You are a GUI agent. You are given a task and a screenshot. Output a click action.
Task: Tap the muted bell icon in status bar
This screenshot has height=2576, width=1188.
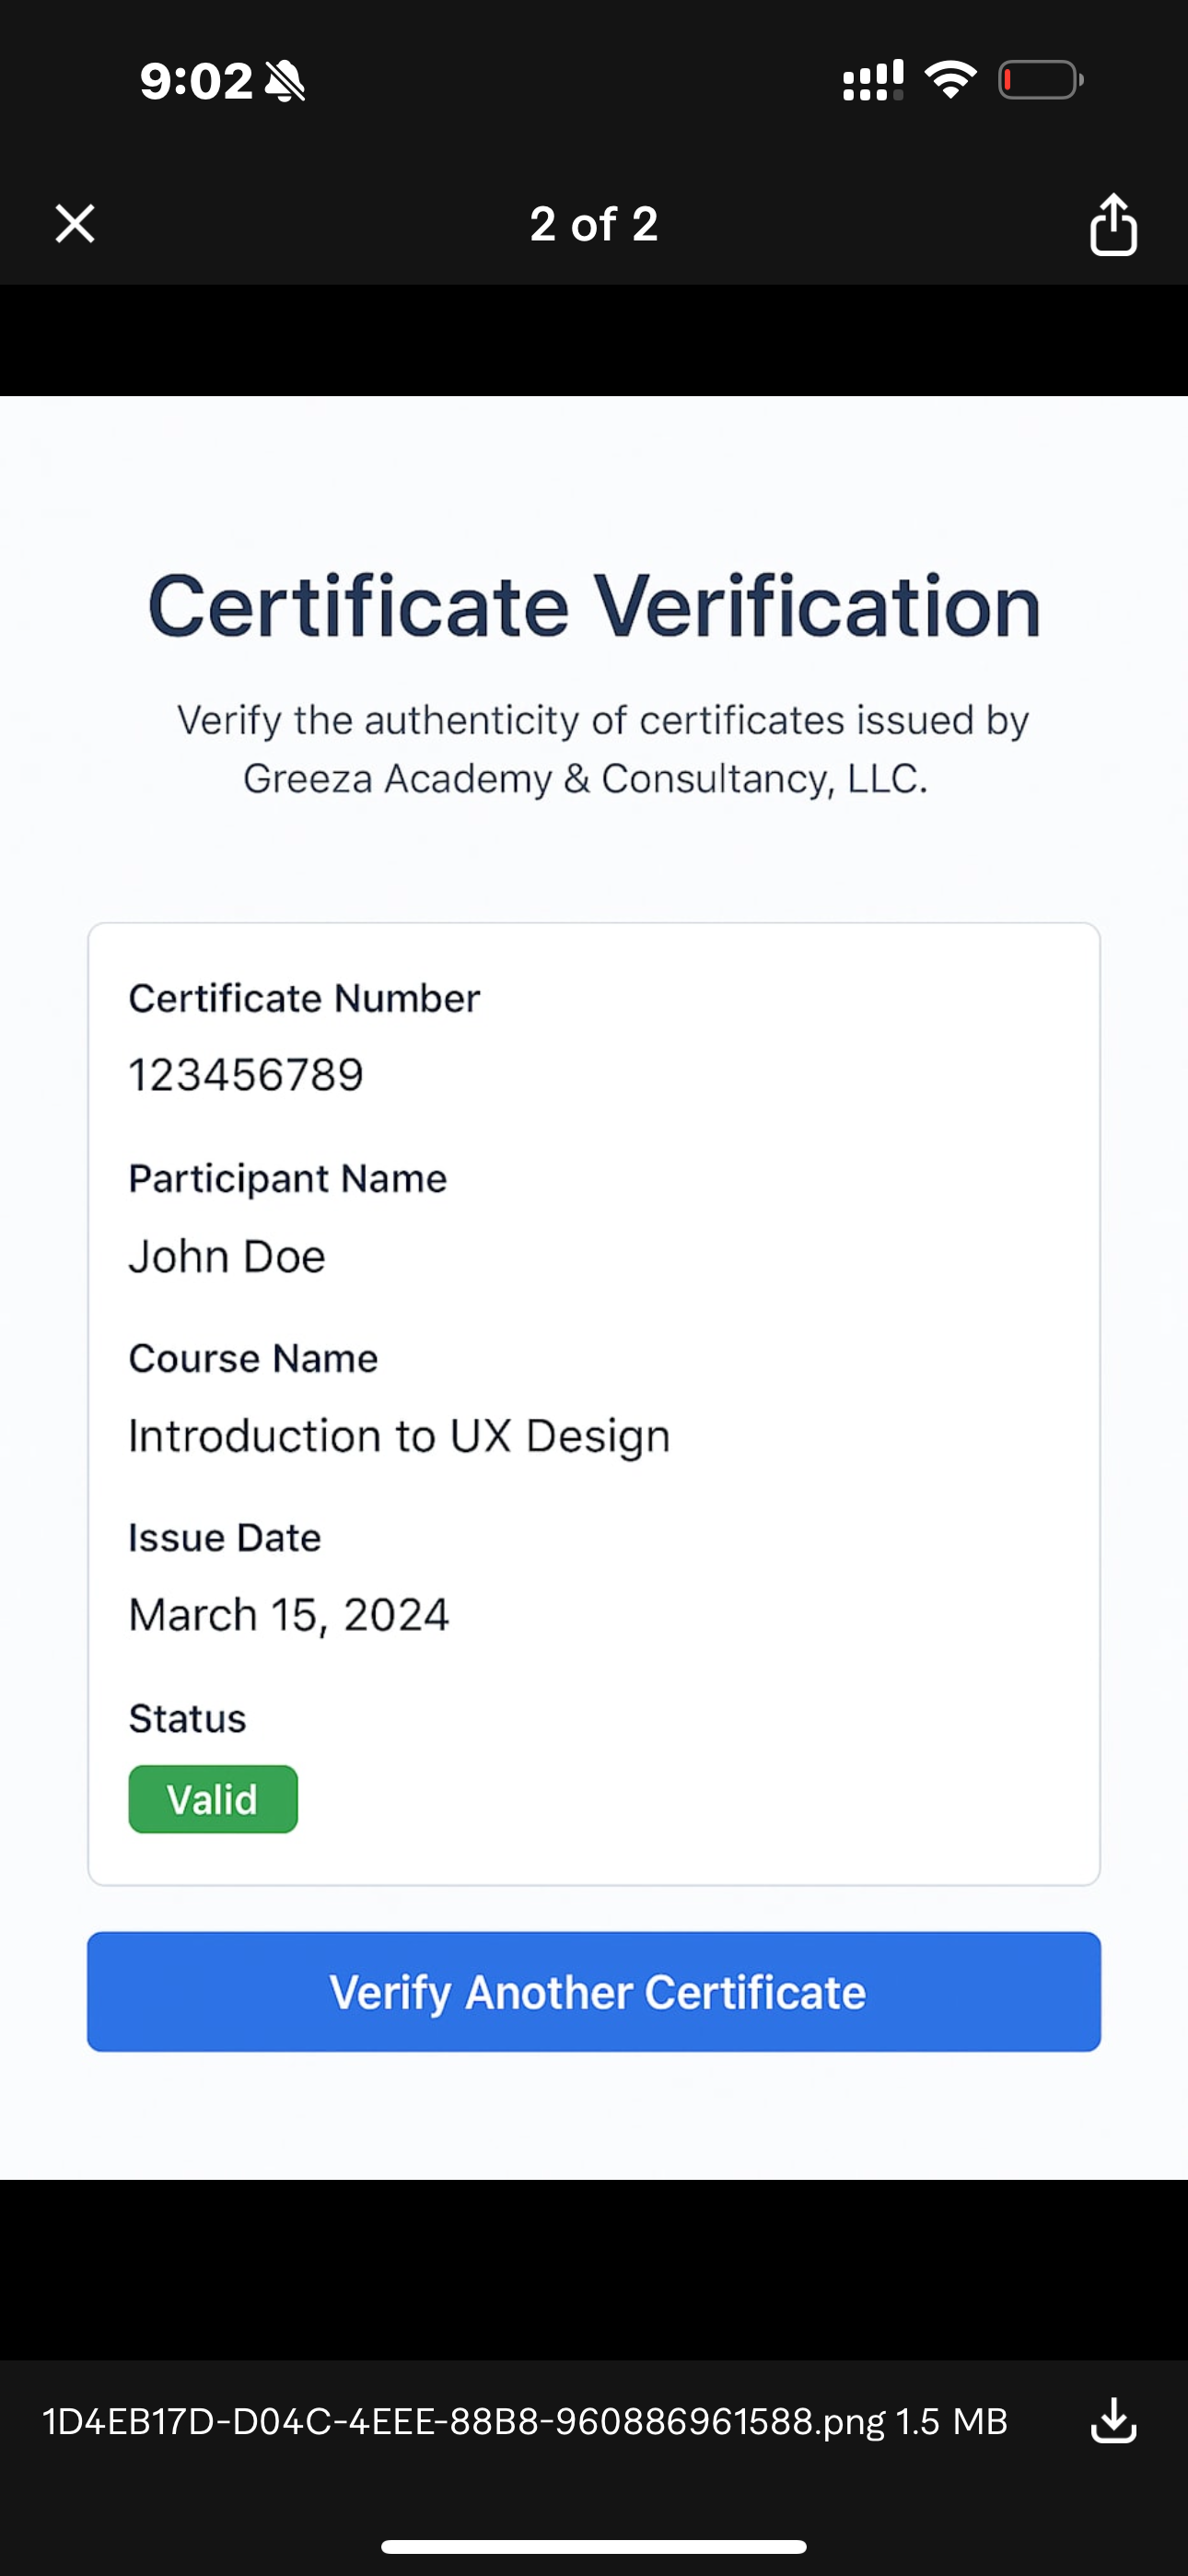pyautogui.click(x=285, y=81)
